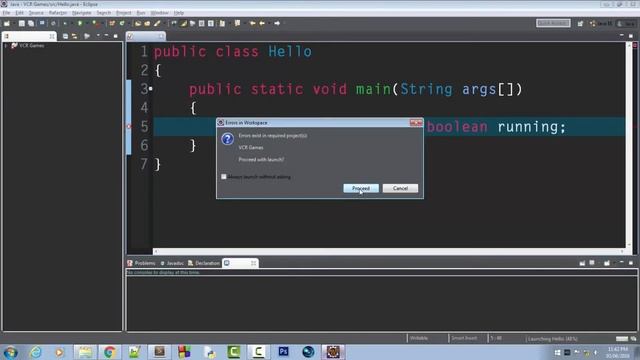The image size is (640, 360).
Task: Open the Source menu
Action: [x=36, y=13]
